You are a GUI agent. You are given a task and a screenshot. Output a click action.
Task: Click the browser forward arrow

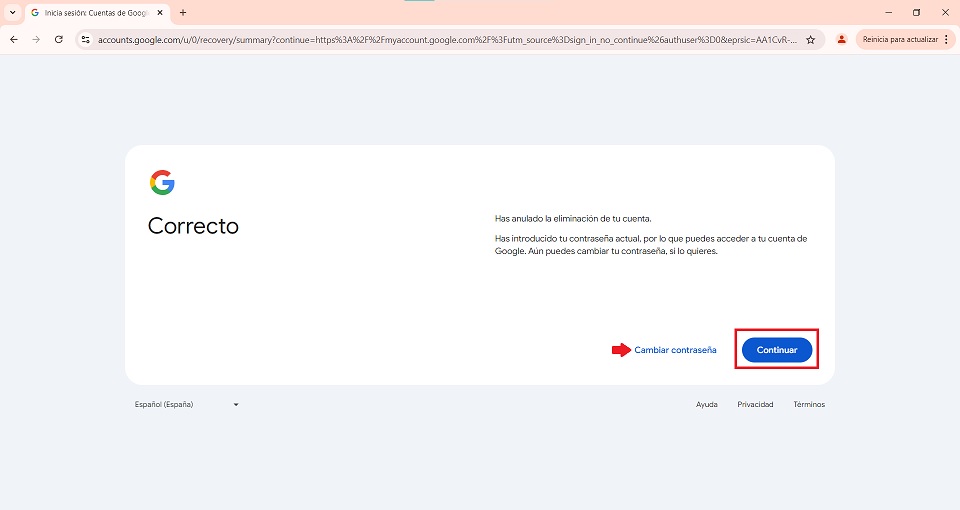pos(36,39)
